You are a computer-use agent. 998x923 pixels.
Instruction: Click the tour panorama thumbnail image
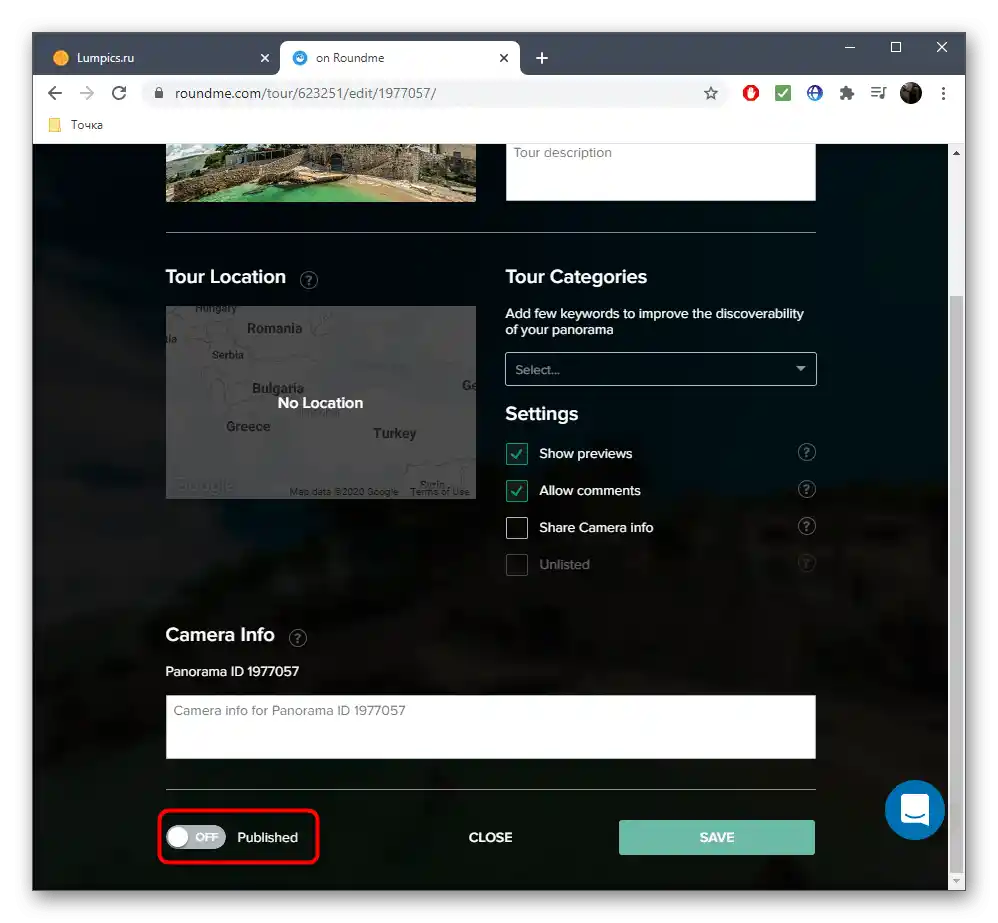tap(321, 173)
